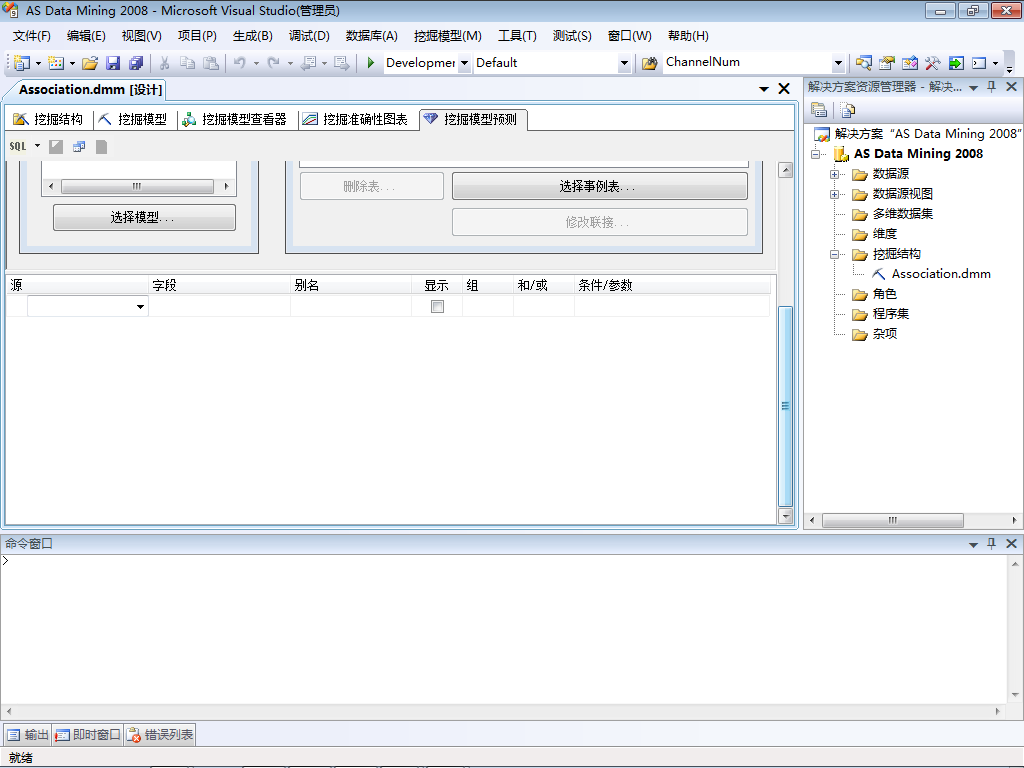Open the 源 dropdown in the first grid row
This screenshot has width=1024, height=768.
click(x=140, y=306)
